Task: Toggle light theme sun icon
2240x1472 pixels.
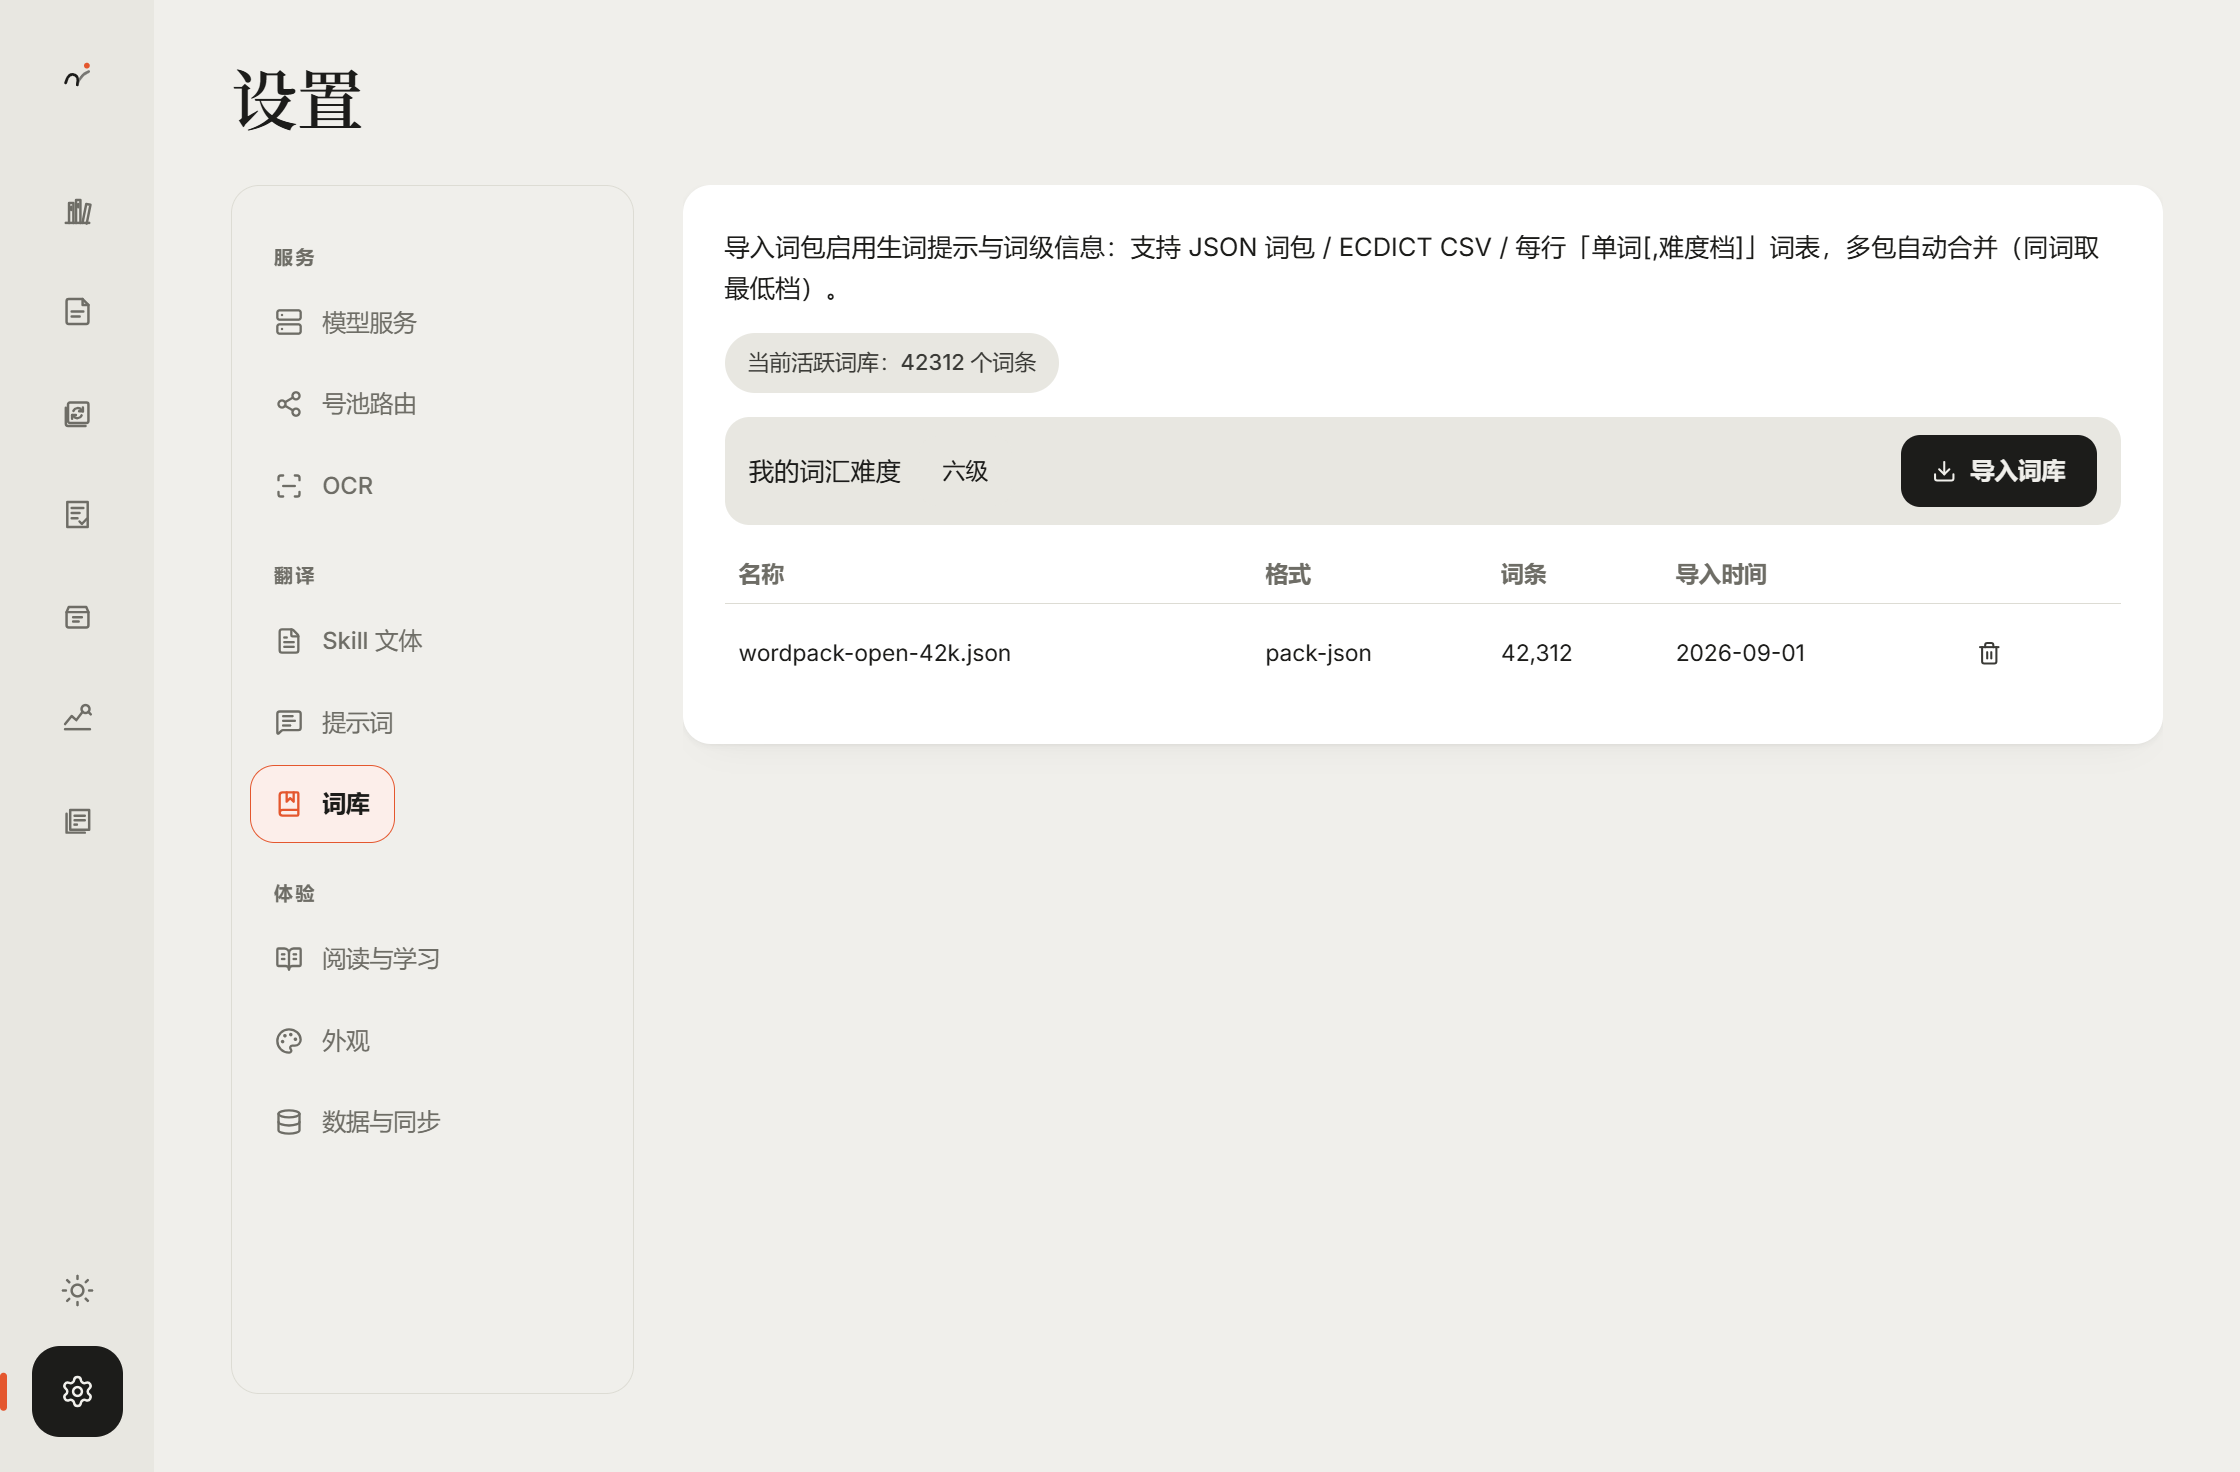Action: (x=77, y=1290)
